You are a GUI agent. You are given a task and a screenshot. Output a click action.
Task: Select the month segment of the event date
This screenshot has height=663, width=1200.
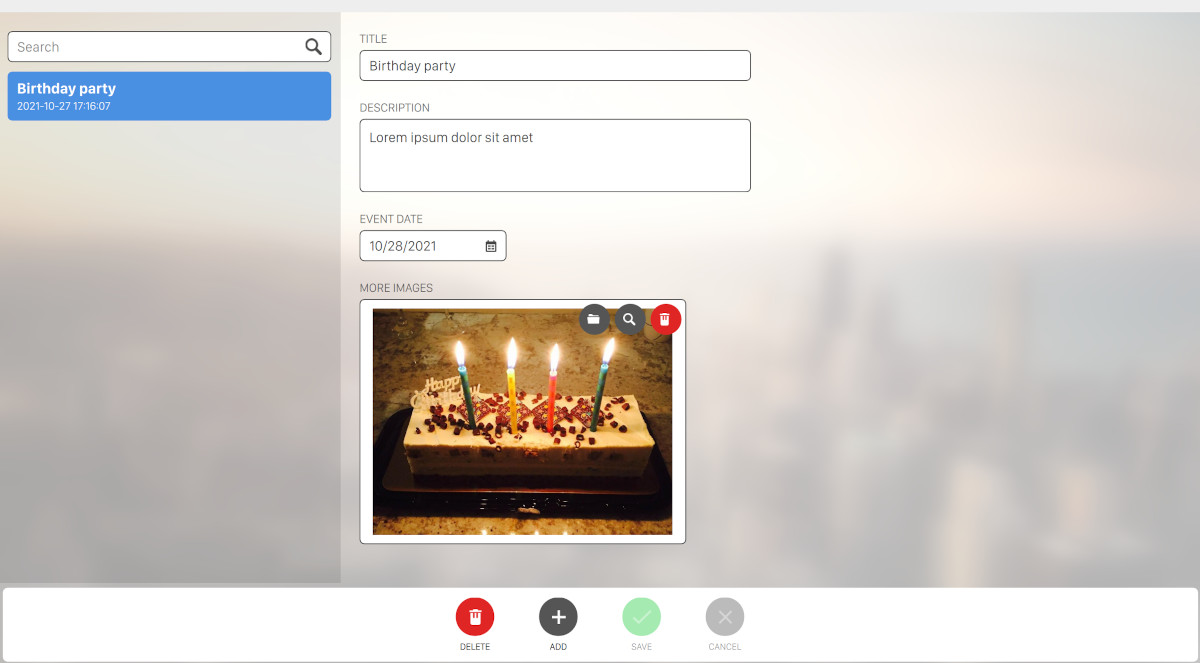point(377,246)
